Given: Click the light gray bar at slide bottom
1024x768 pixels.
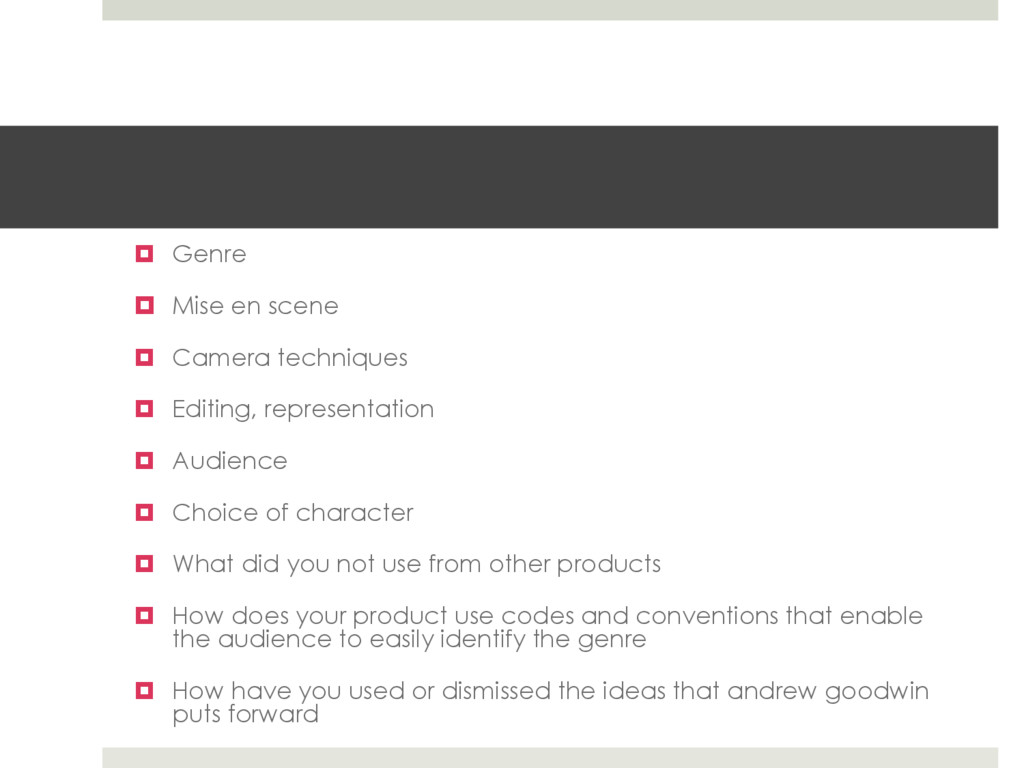Looking at the screenshot, I should (550, 758).
